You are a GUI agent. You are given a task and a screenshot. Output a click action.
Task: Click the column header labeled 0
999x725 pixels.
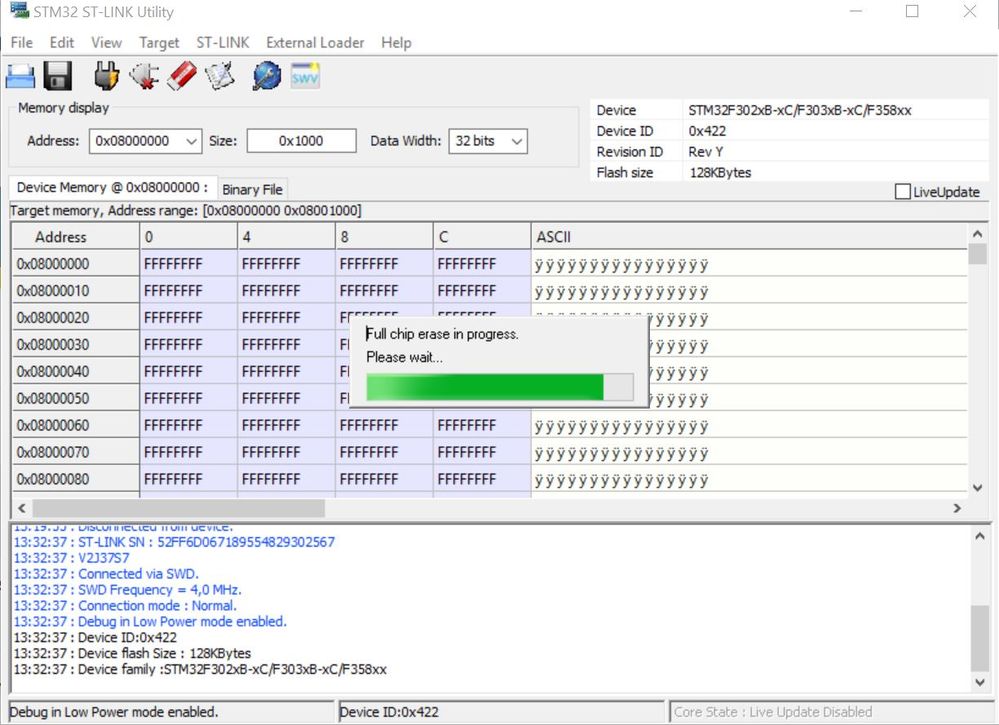coord(189,237)
